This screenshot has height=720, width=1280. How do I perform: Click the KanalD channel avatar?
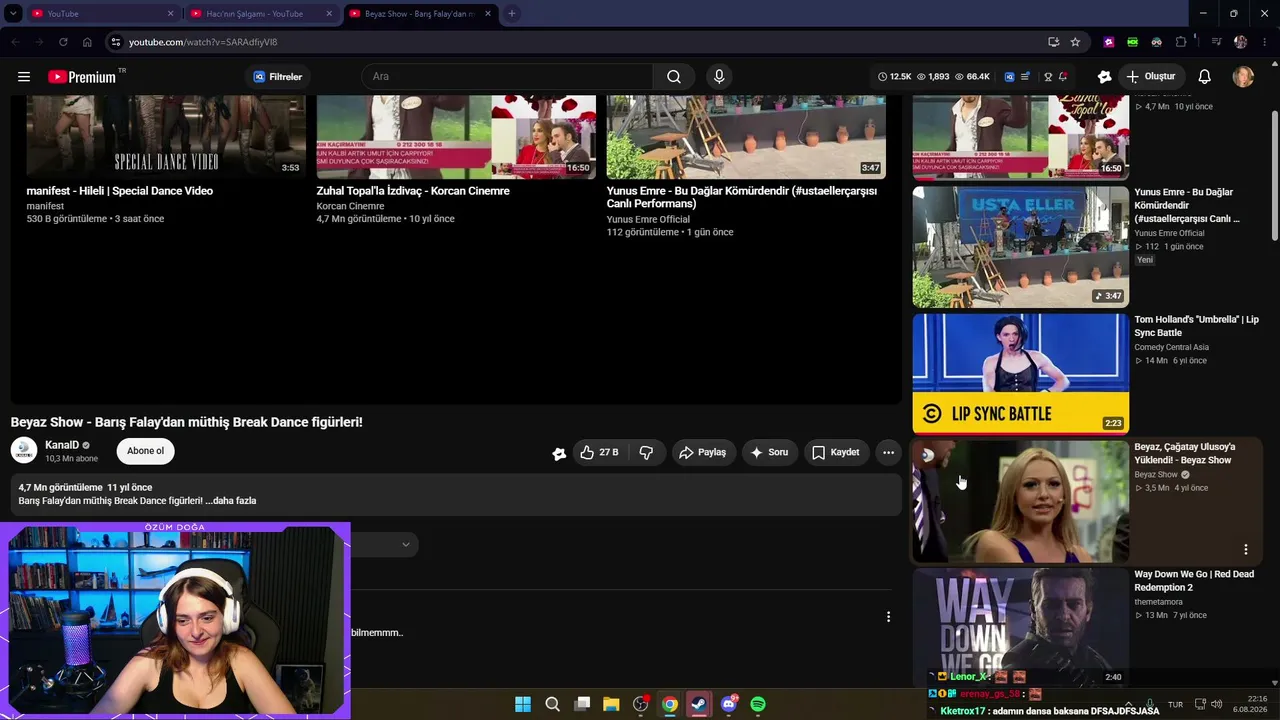click(x=24, y=451)
